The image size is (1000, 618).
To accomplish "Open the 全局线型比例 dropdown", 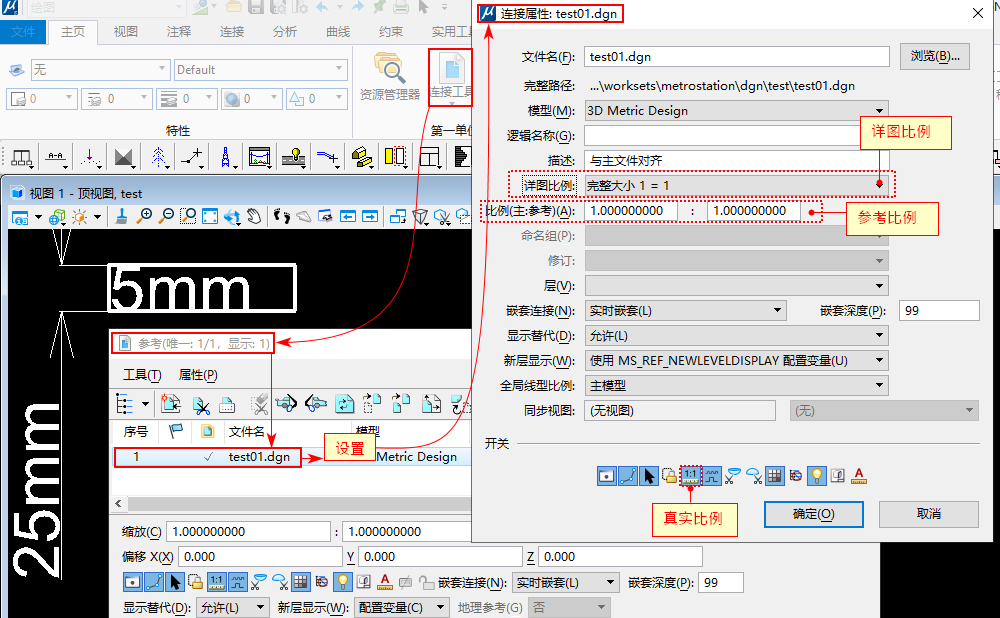I will [737, 385].
